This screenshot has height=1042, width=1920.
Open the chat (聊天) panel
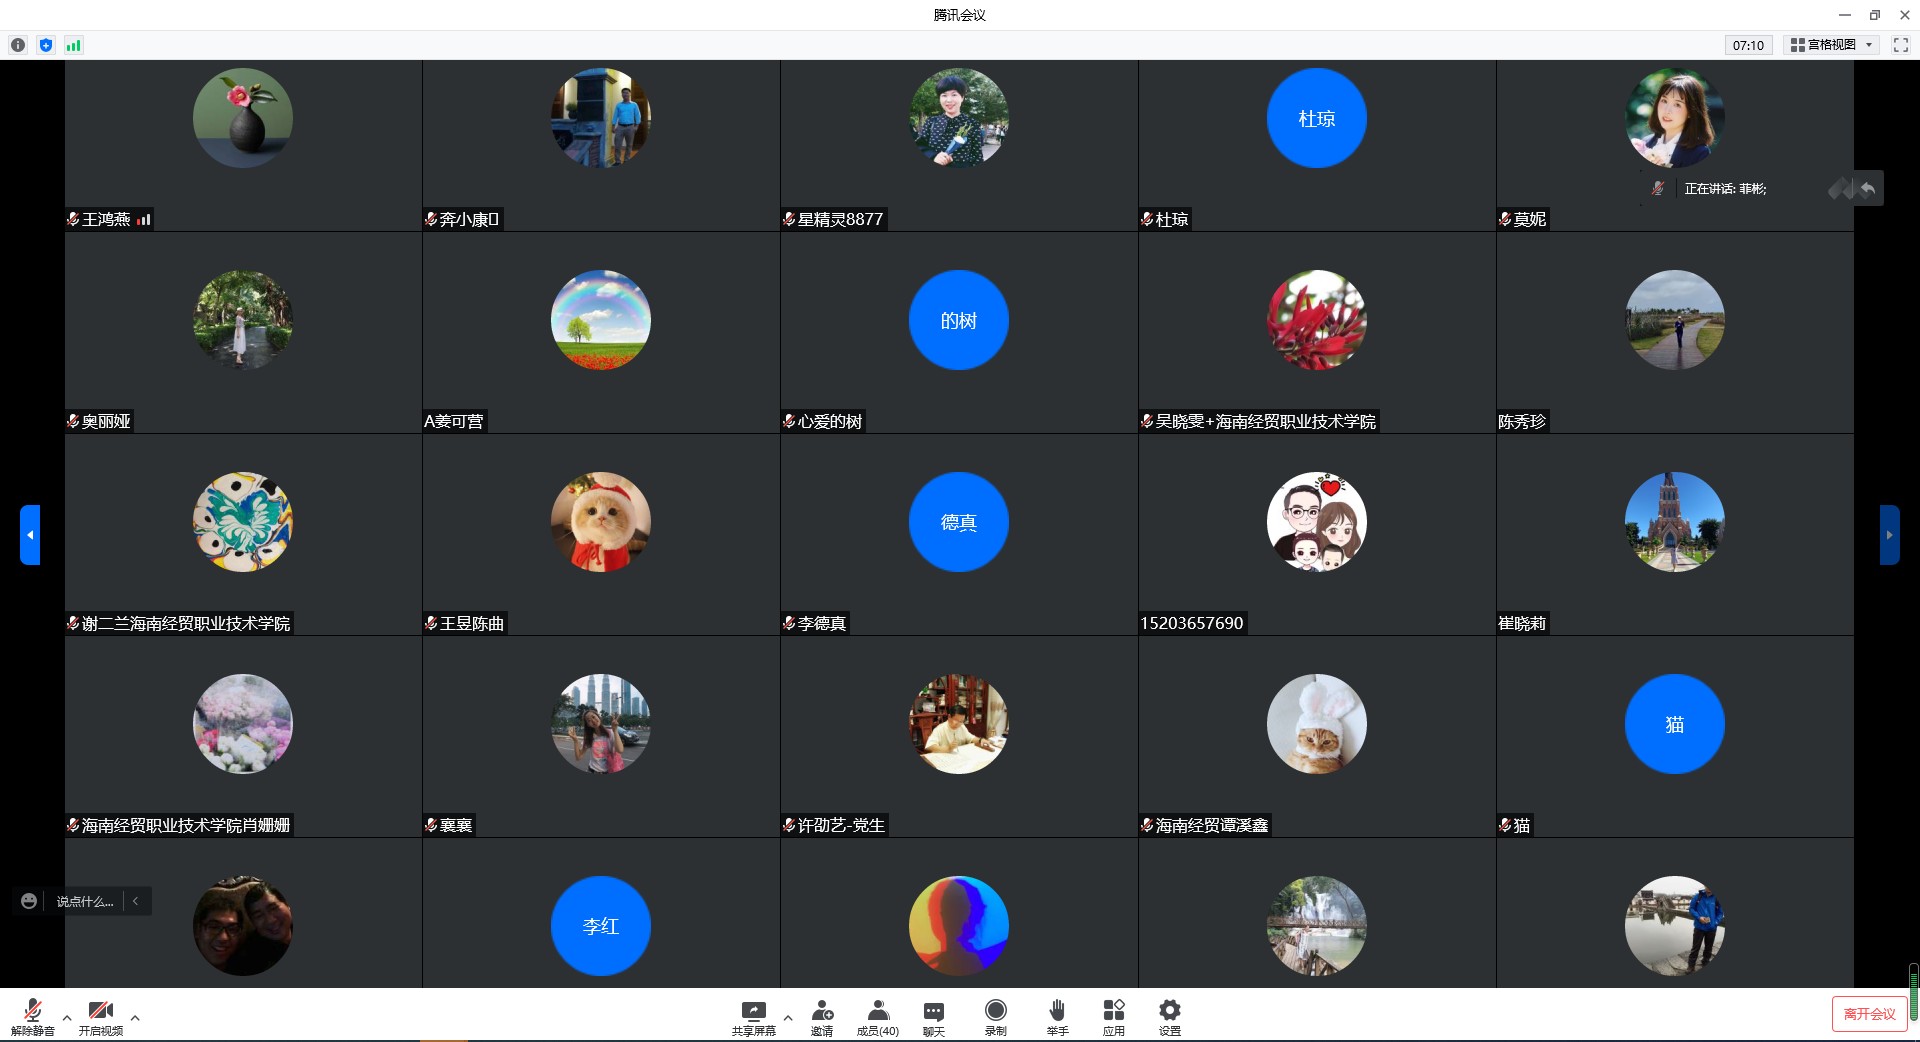point(933,1016)
